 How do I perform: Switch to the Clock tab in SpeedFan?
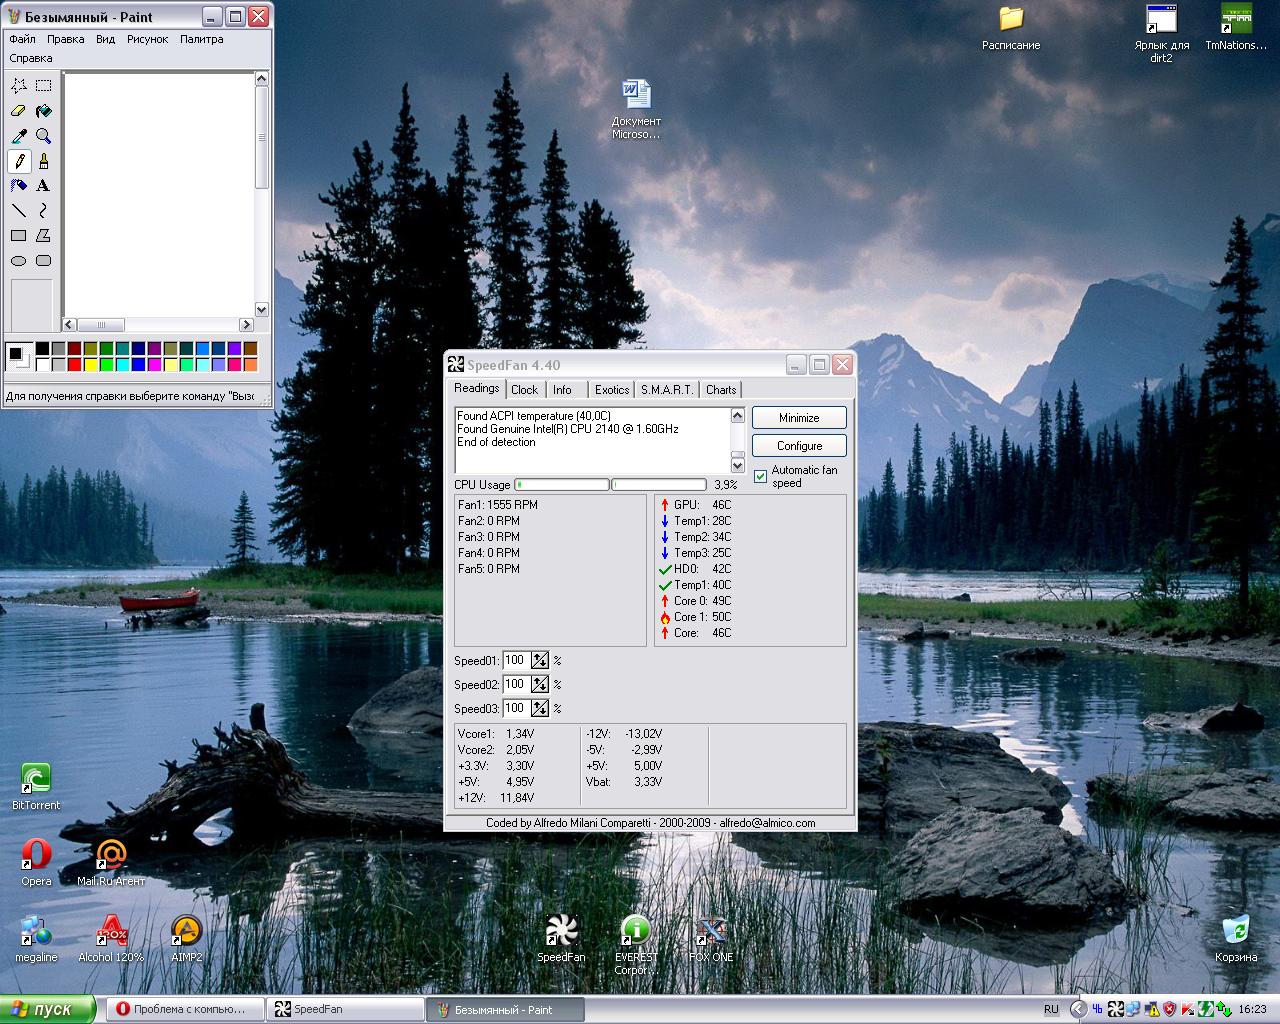(x=525, y=390)
